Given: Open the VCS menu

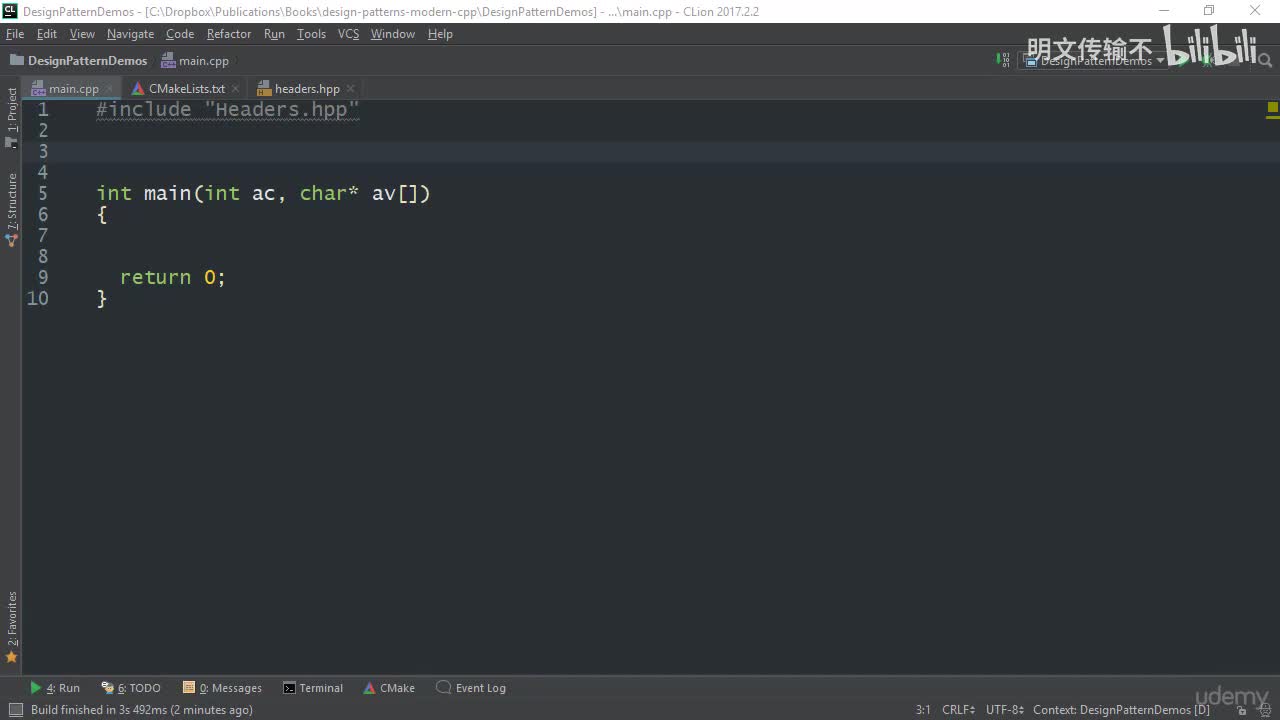Looking at the screenshot, I should (x=348, y=34).
